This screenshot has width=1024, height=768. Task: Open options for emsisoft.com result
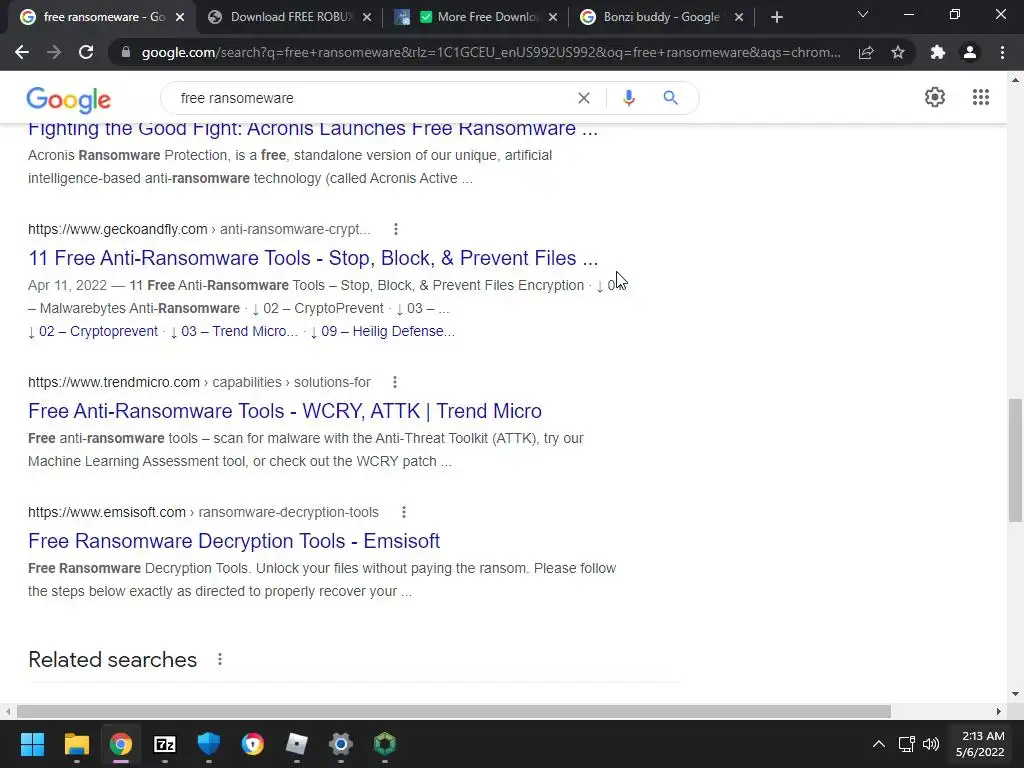pos(404,512)
